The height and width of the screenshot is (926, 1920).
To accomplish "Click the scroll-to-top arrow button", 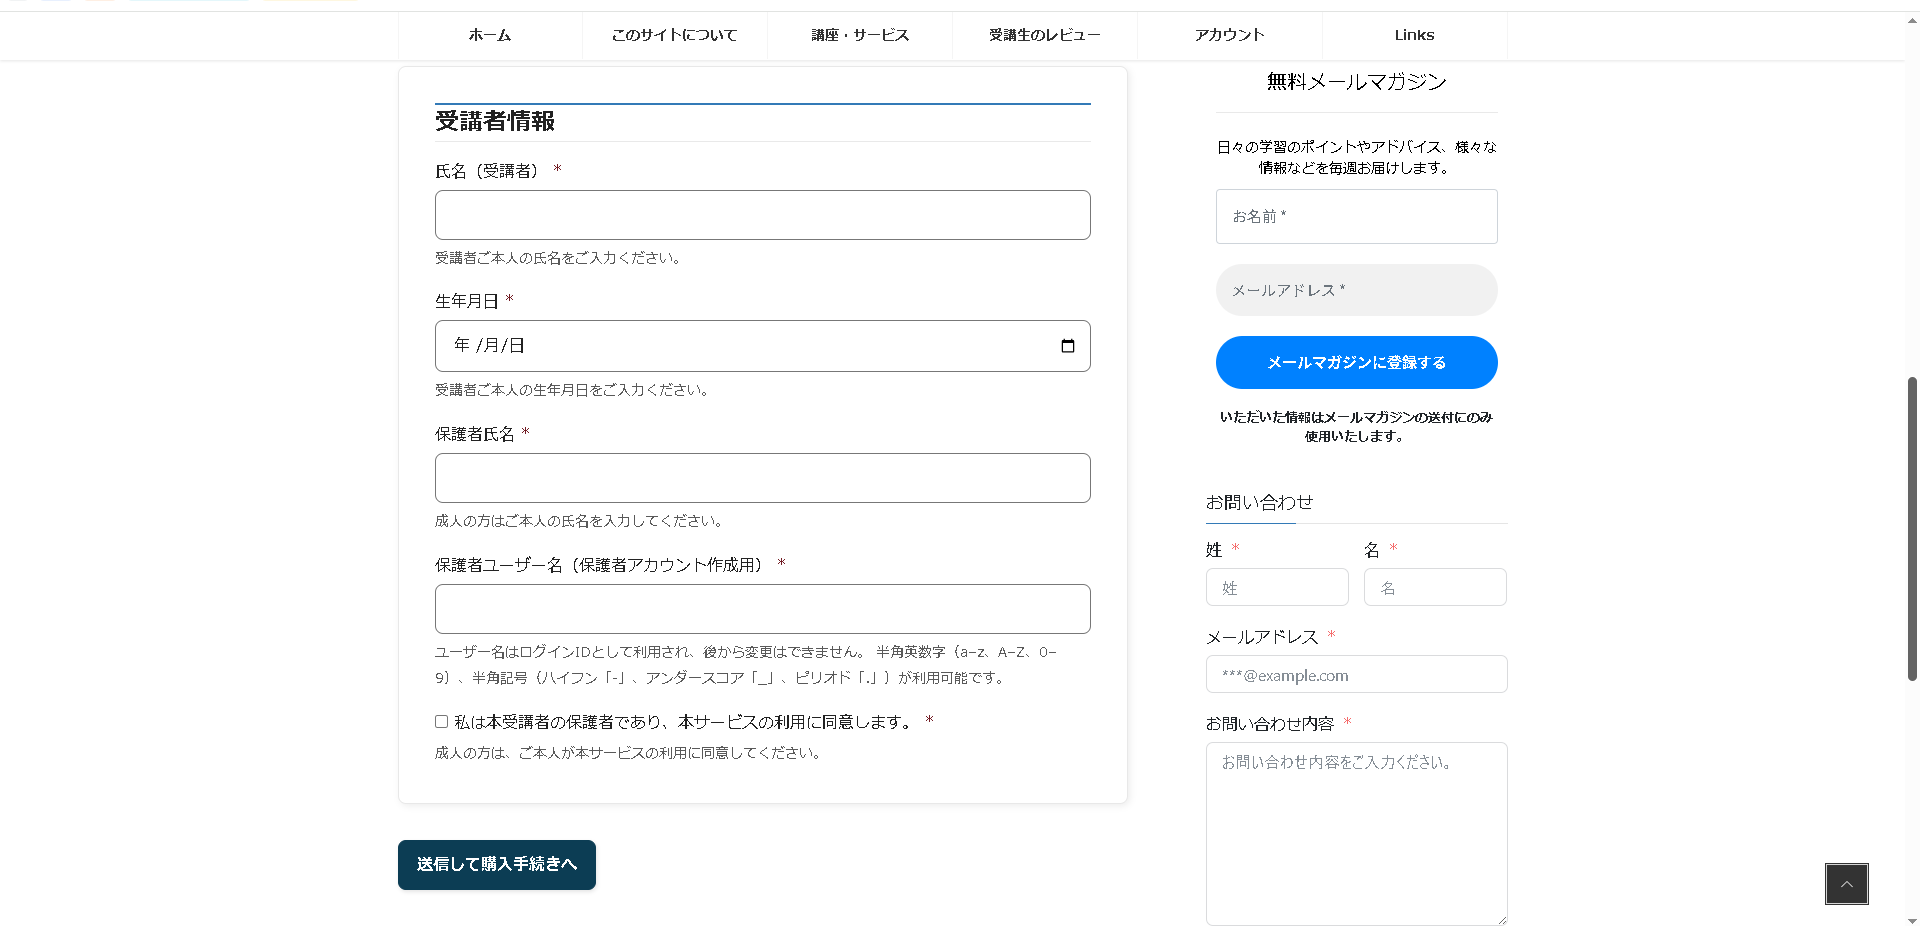I will [1846, 884].
